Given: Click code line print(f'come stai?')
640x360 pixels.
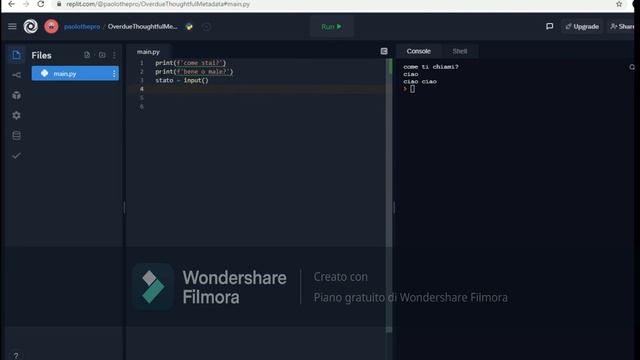Looking at the screenshot, I should (x=191, y=63).
